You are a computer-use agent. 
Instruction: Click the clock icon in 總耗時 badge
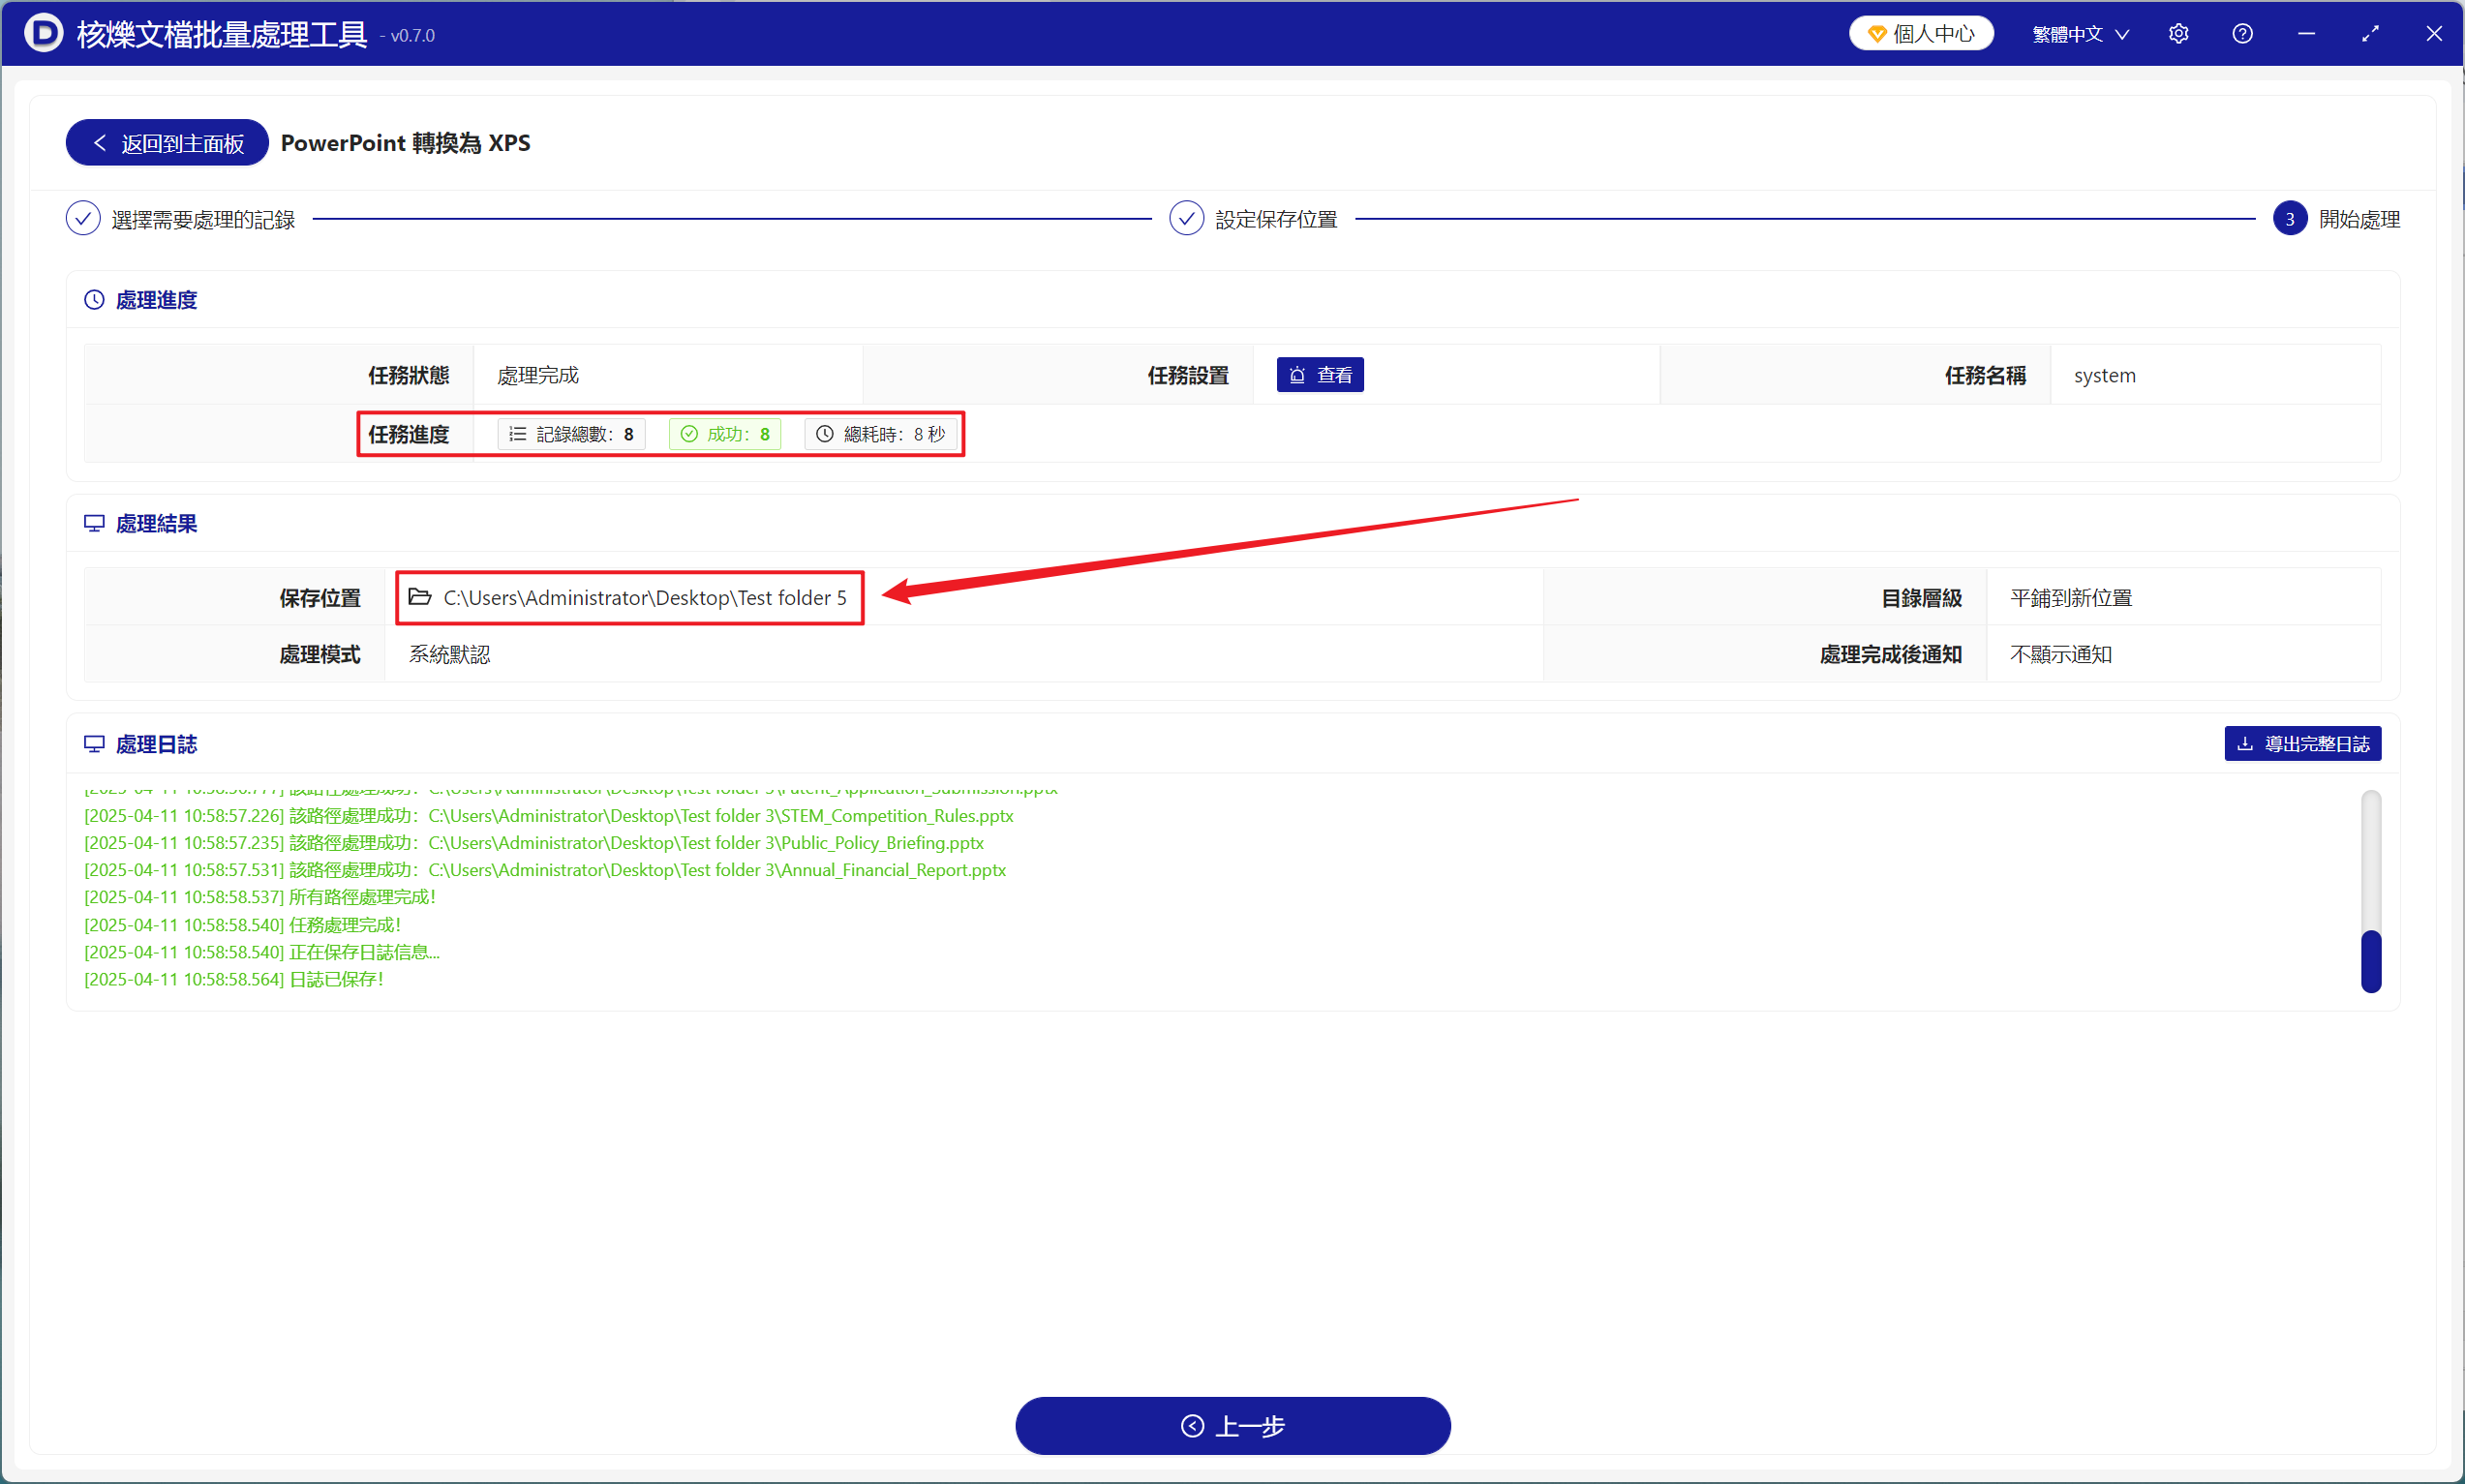[x=825, y=434]
